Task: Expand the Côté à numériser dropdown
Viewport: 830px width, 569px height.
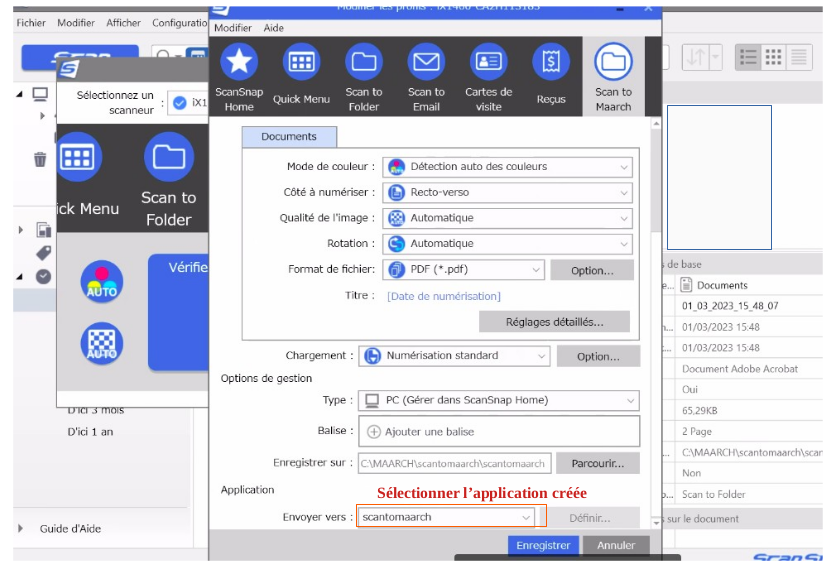Action: [x=508, y=192]
